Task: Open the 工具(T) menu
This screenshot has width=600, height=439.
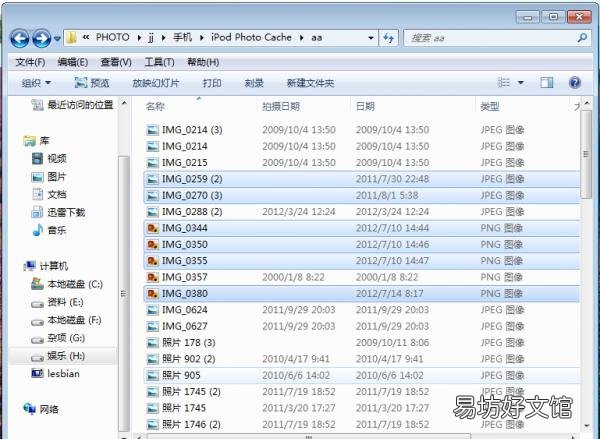Action: [159, 62]
